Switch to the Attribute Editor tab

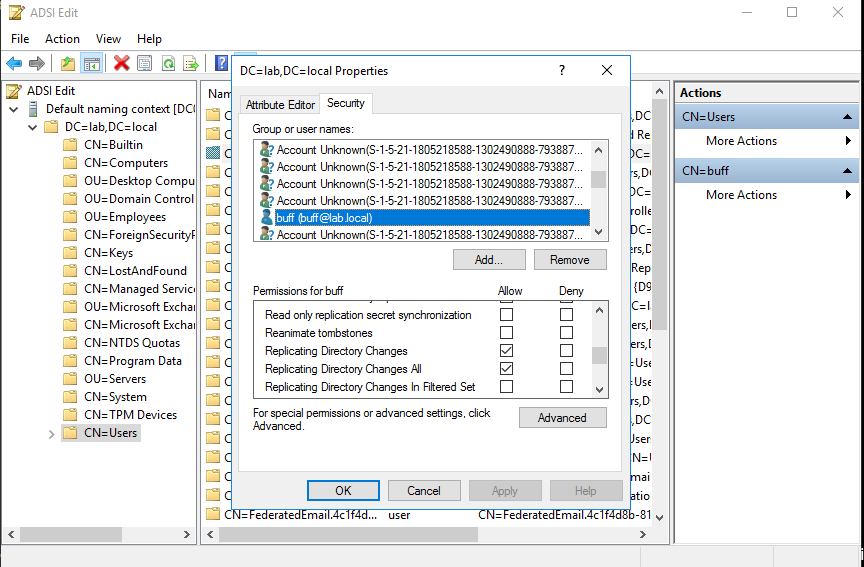[x=280, y=105]
